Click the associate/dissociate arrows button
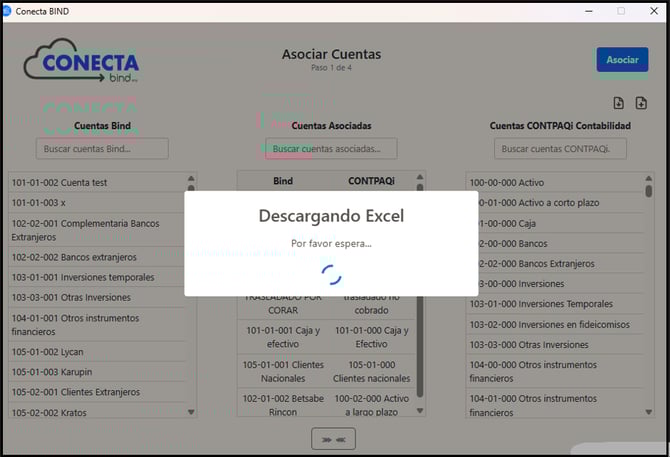 pos(333,439)
